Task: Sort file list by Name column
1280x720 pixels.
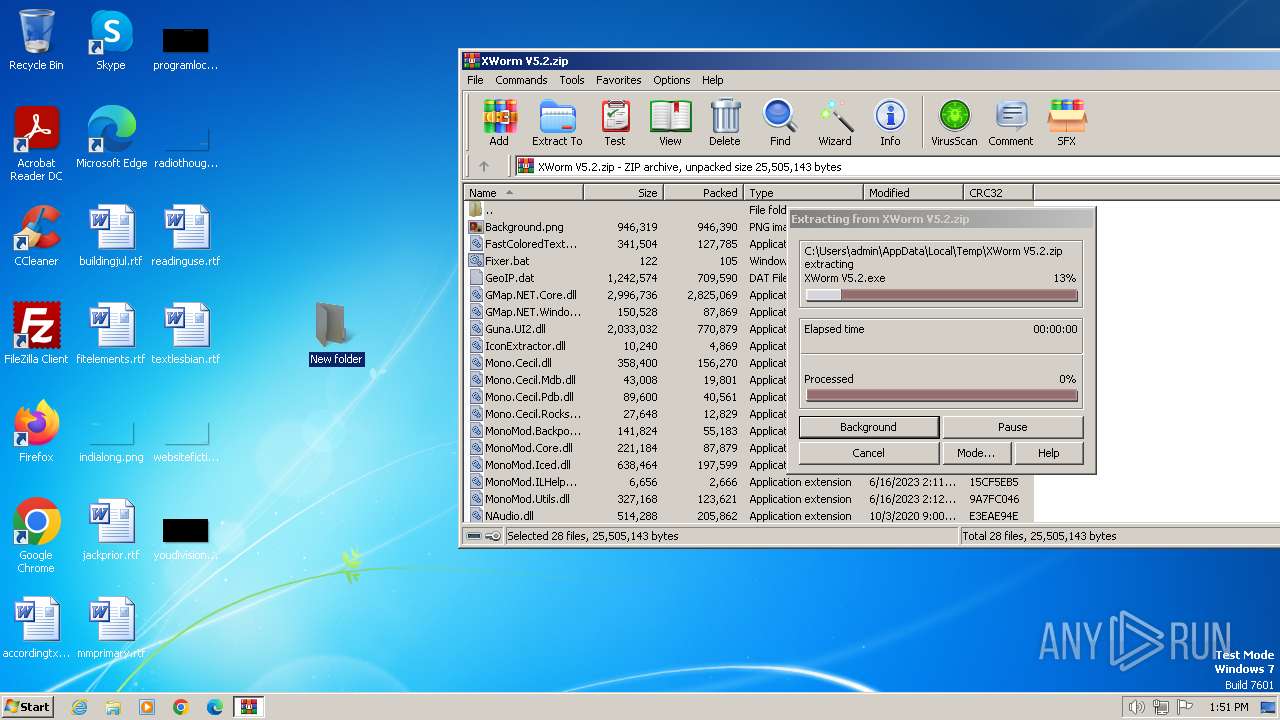Action: (523, 193)
